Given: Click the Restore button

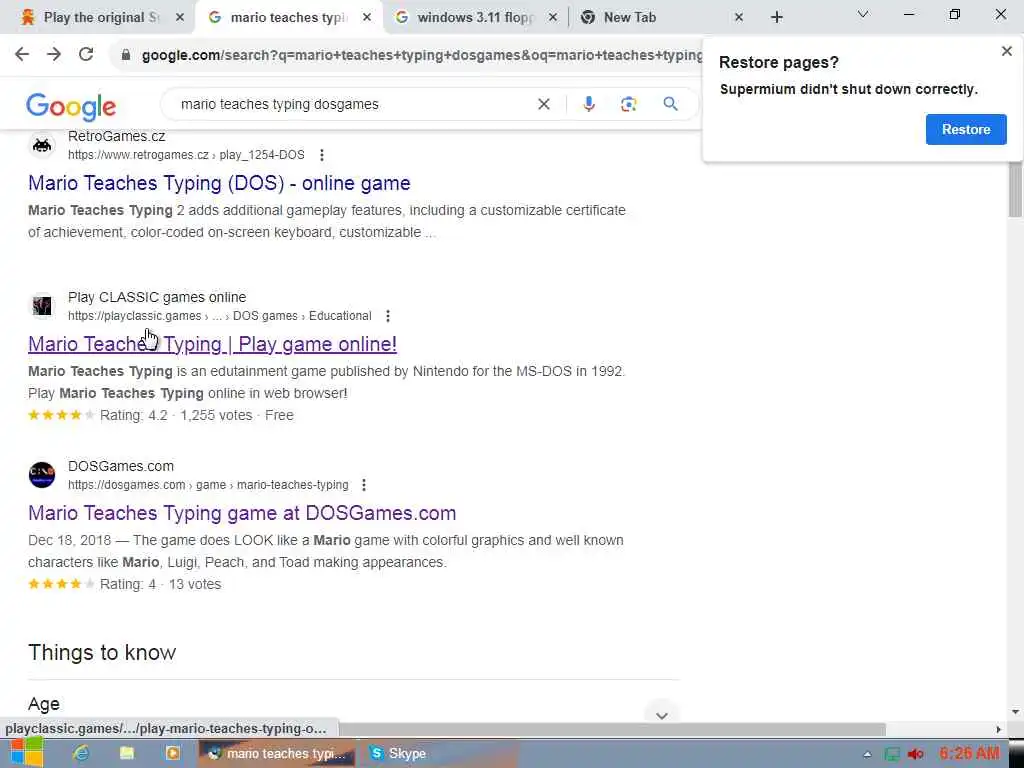Looking at the screenshot, I should 966,129.
